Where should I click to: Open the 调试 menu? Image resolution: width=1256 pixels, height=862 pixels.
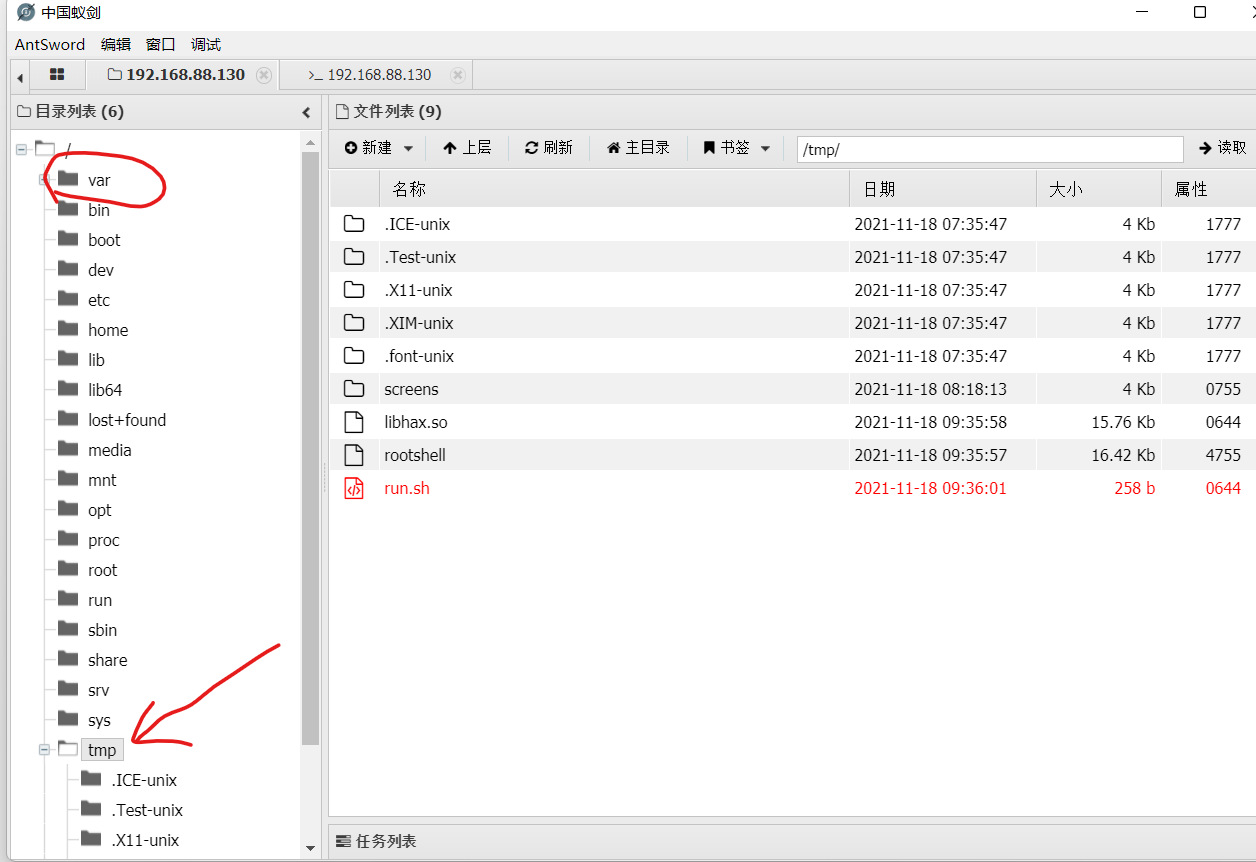[206, 45]
